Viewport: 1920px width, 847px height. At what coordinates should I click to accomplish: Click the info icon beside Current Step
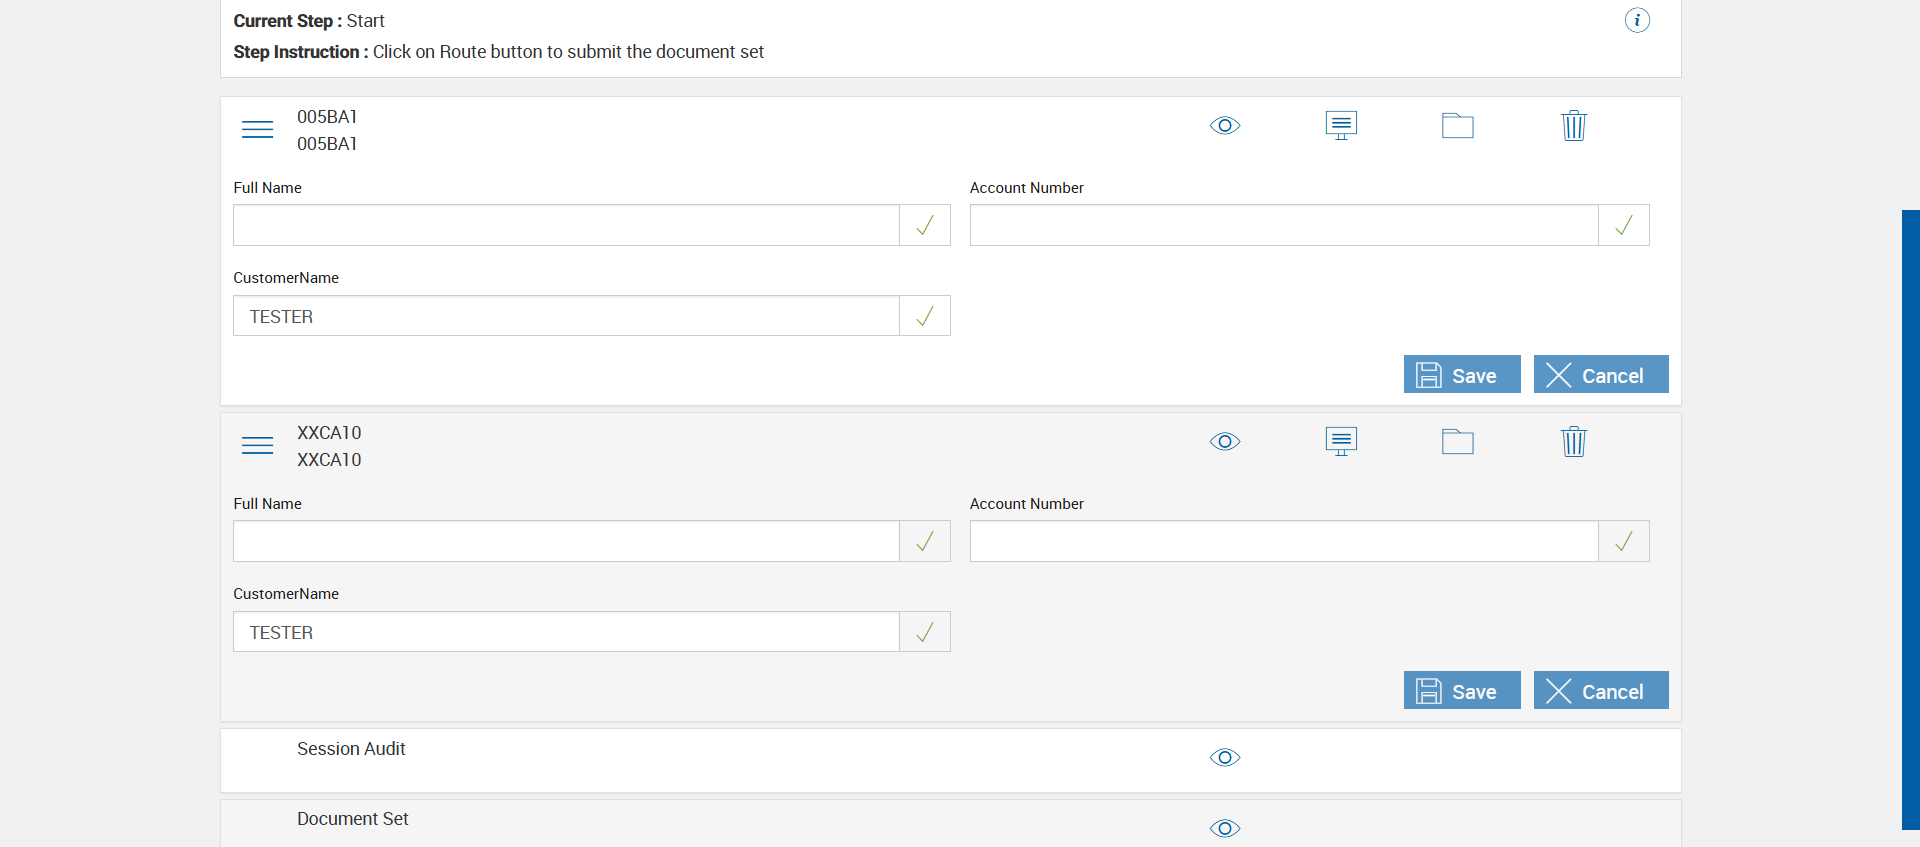(1637, 20)
